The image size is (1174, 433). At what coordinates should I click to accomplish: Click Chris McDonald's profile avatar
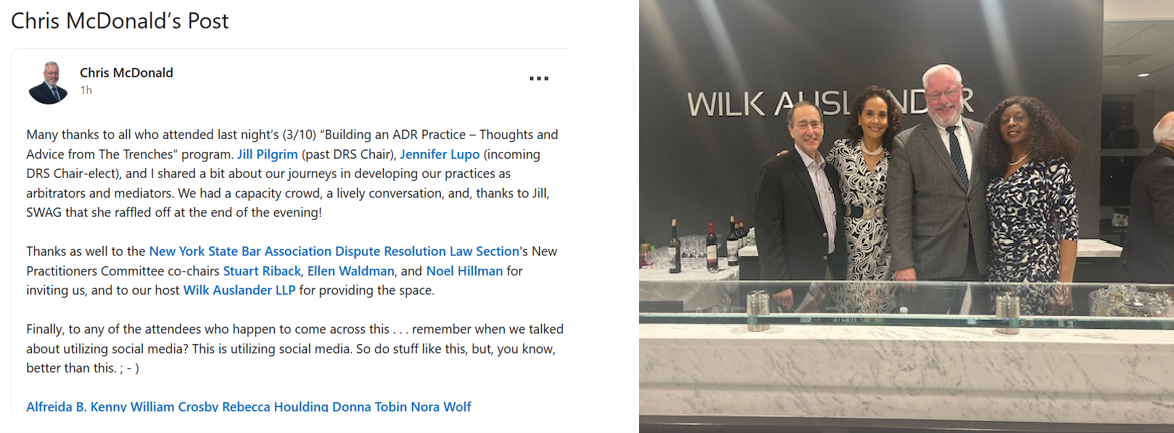[x=48, y=82]
